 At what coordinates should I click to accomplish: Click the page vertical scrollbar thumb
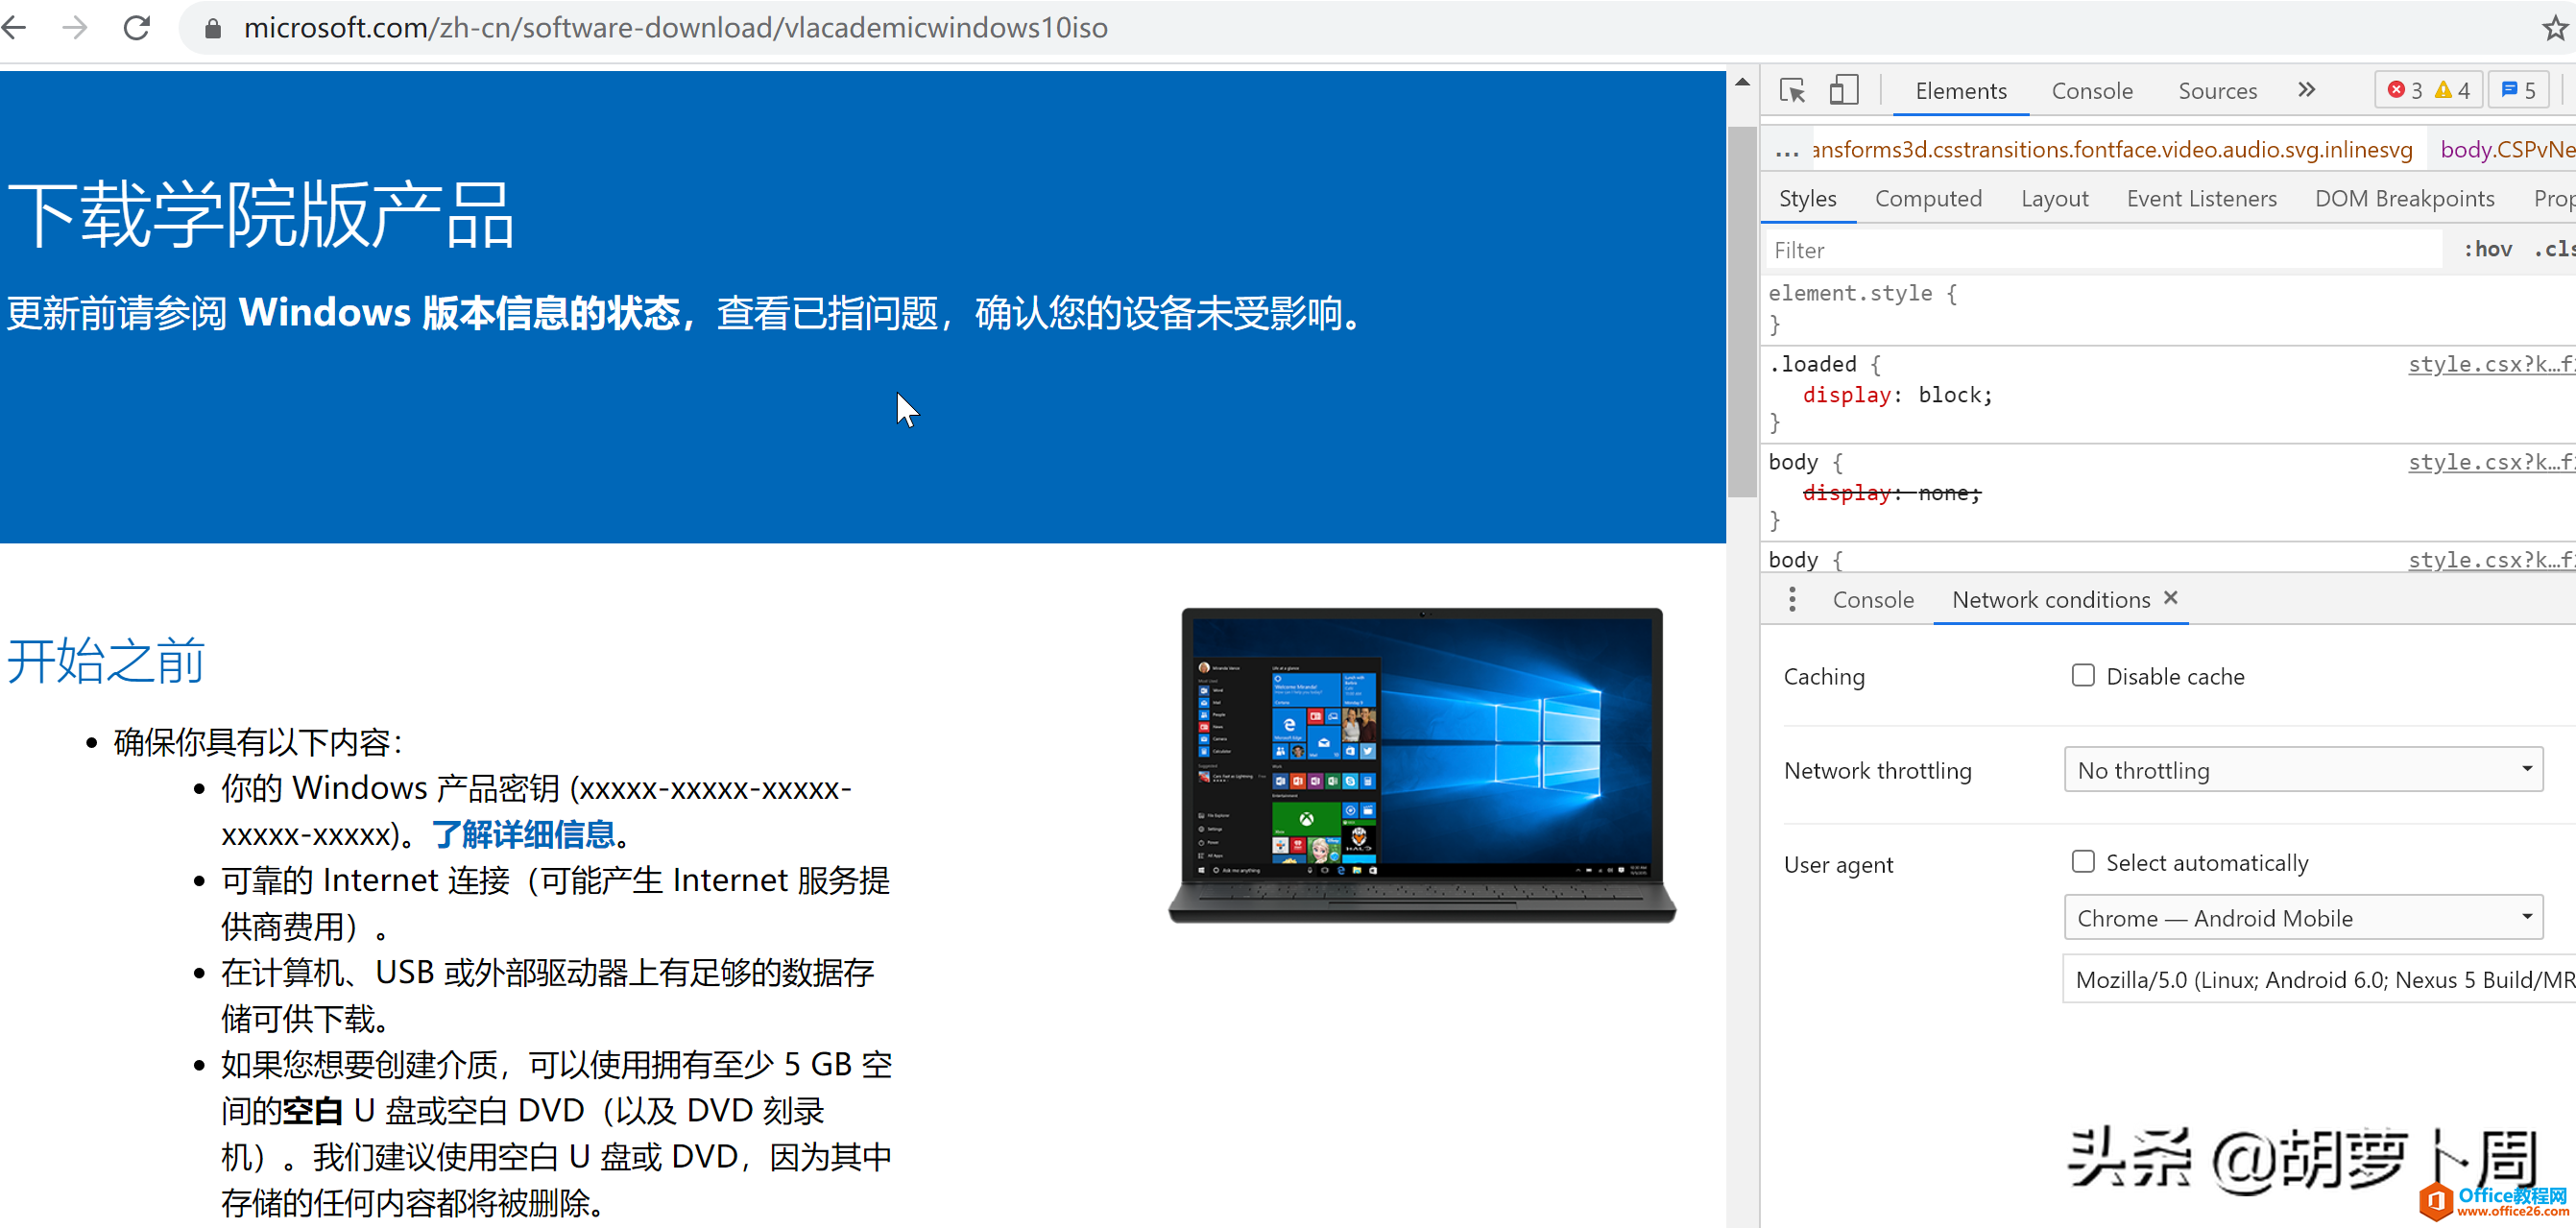(1742, 311)
